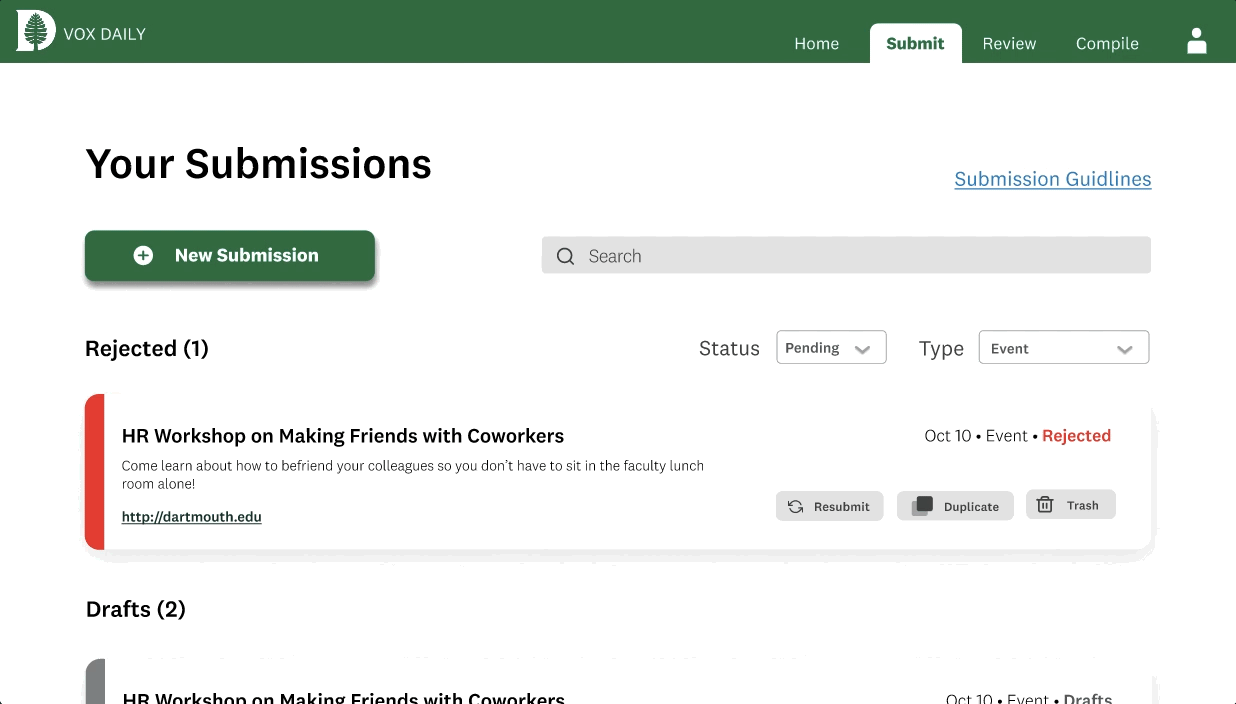Open the Type dropdown showing Event
The height and width of the screenshot is (704, 1236).
tap(1064, 348)
